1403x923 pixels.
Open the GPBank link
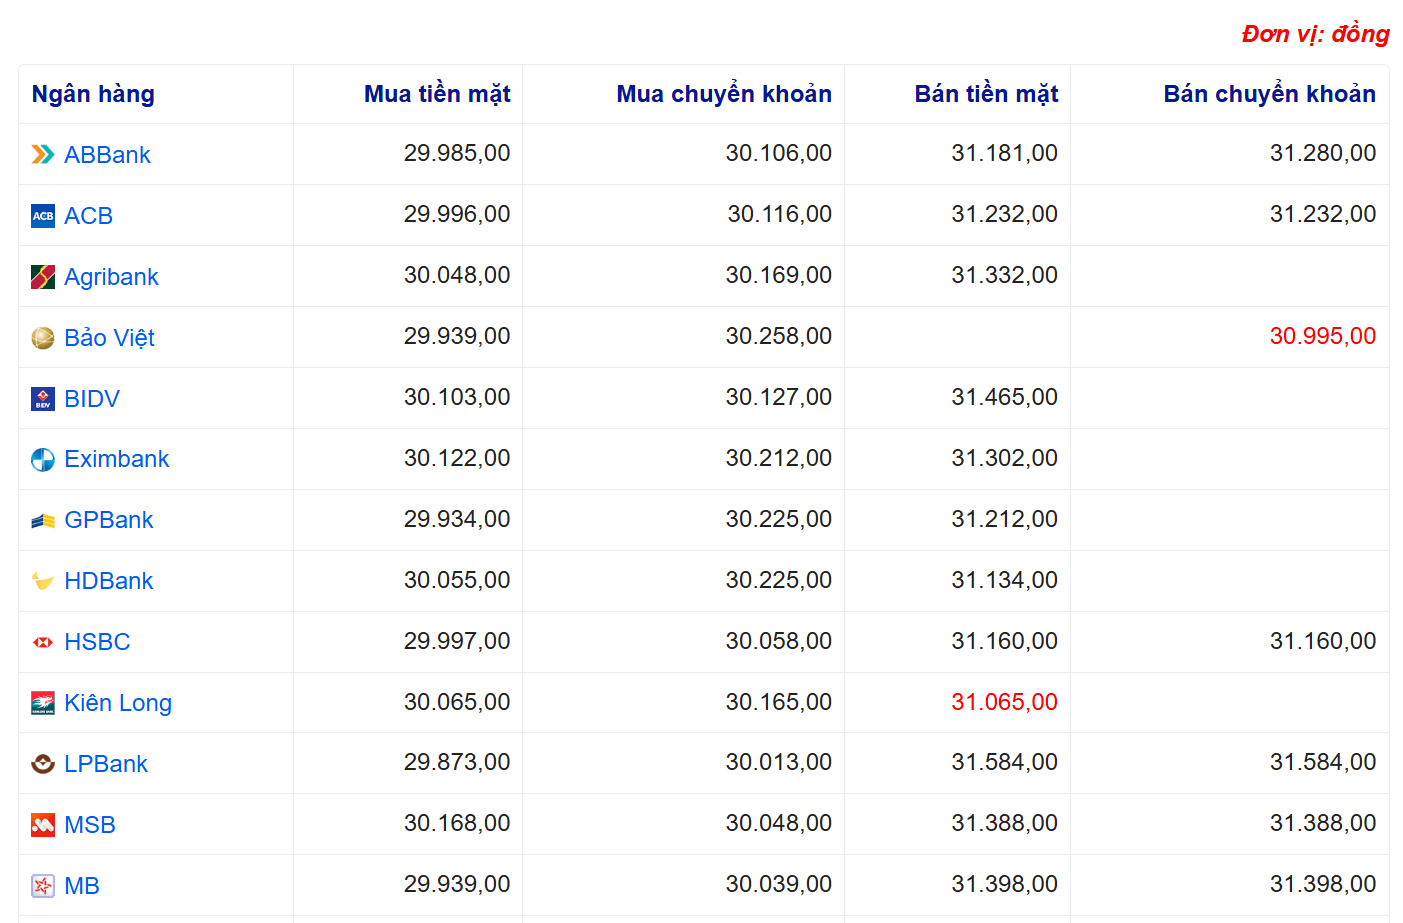(108, 520)
